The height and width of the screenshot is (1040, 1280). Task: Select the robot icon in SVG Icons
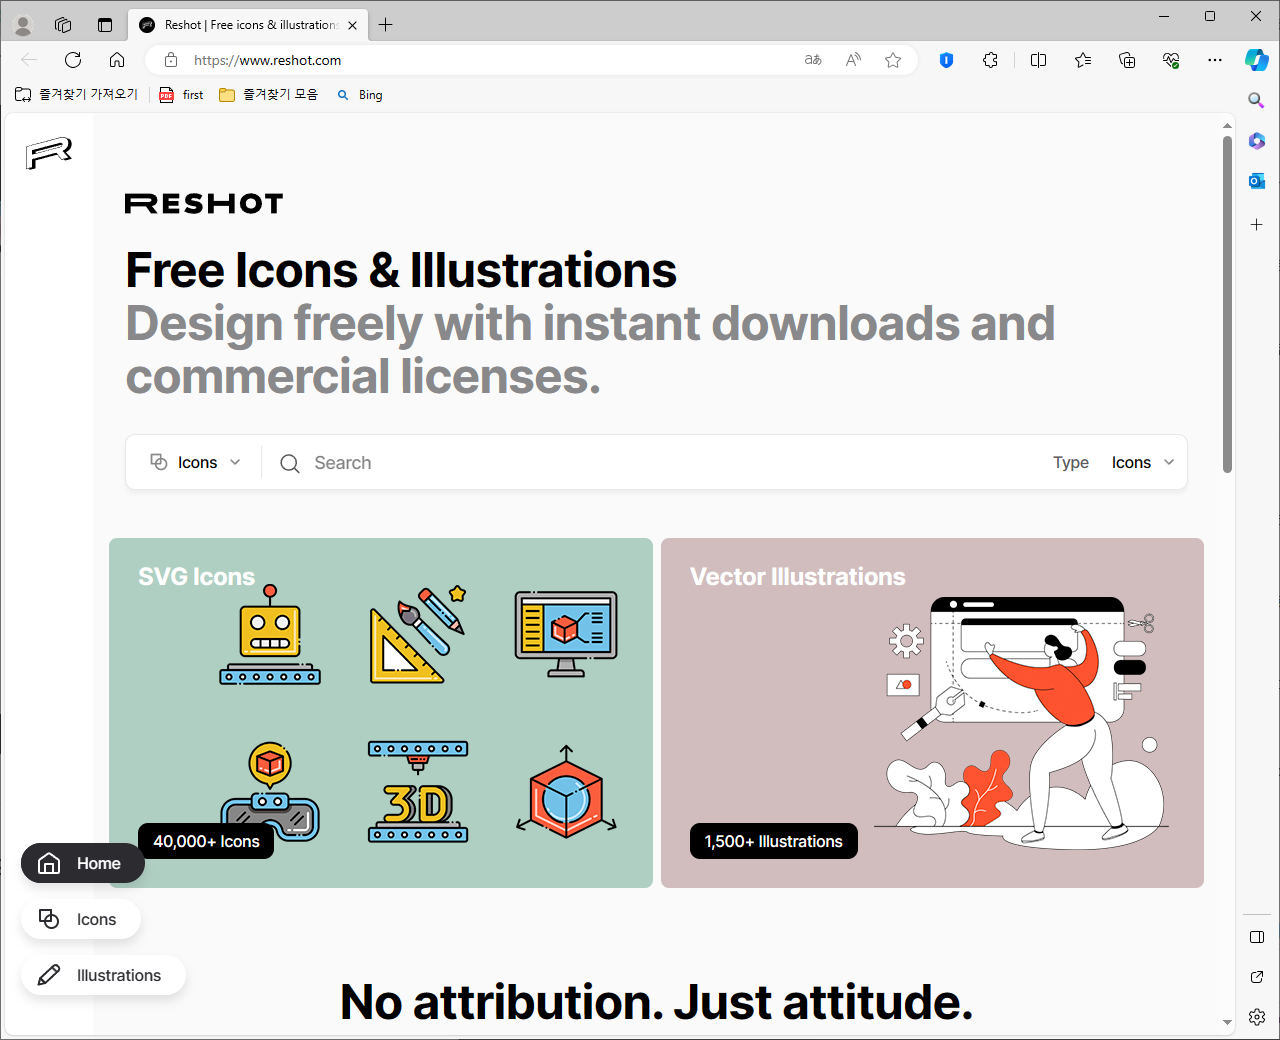270,635
